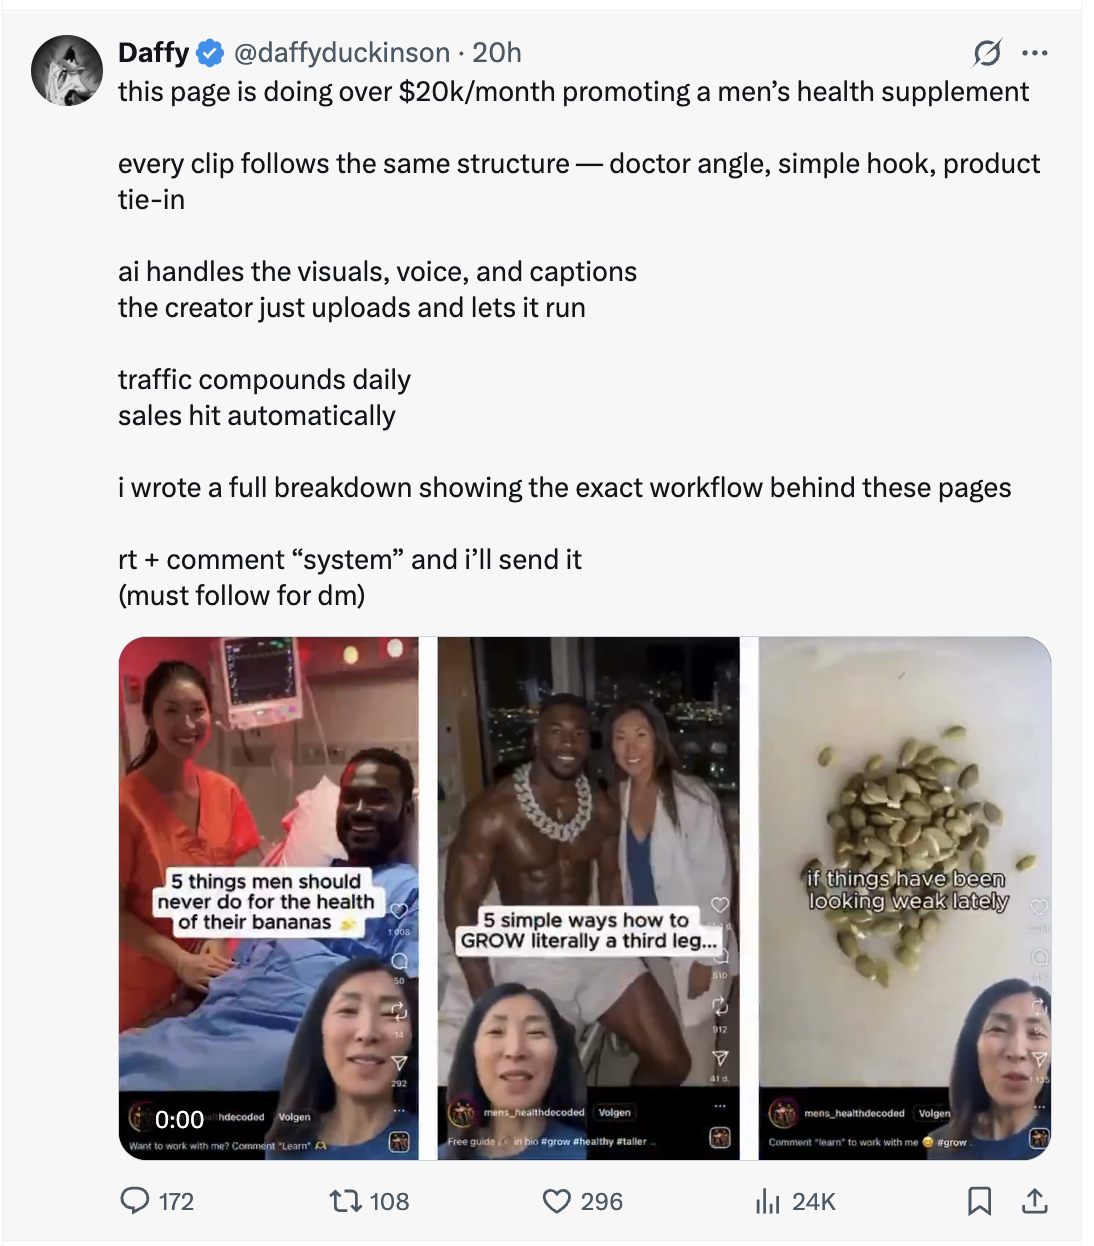Click the blue verified badge next to Daffy
Image resolution: width=1094 pixels, height=1246 pixels.
(210, 53)
